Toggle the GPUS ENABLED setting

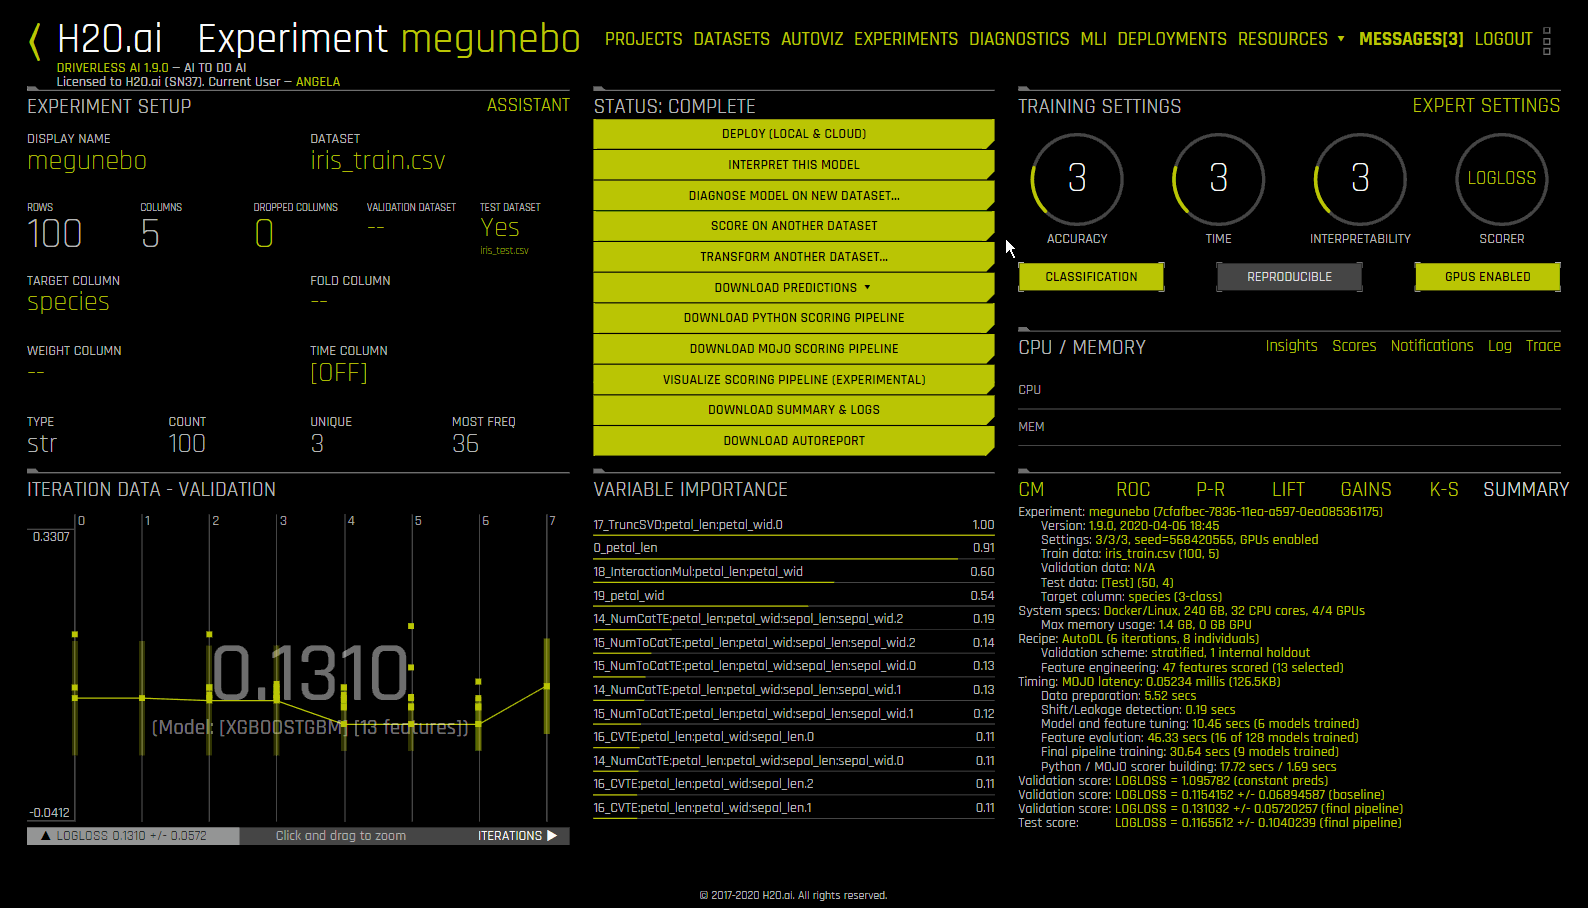(x=1487, y=277)
